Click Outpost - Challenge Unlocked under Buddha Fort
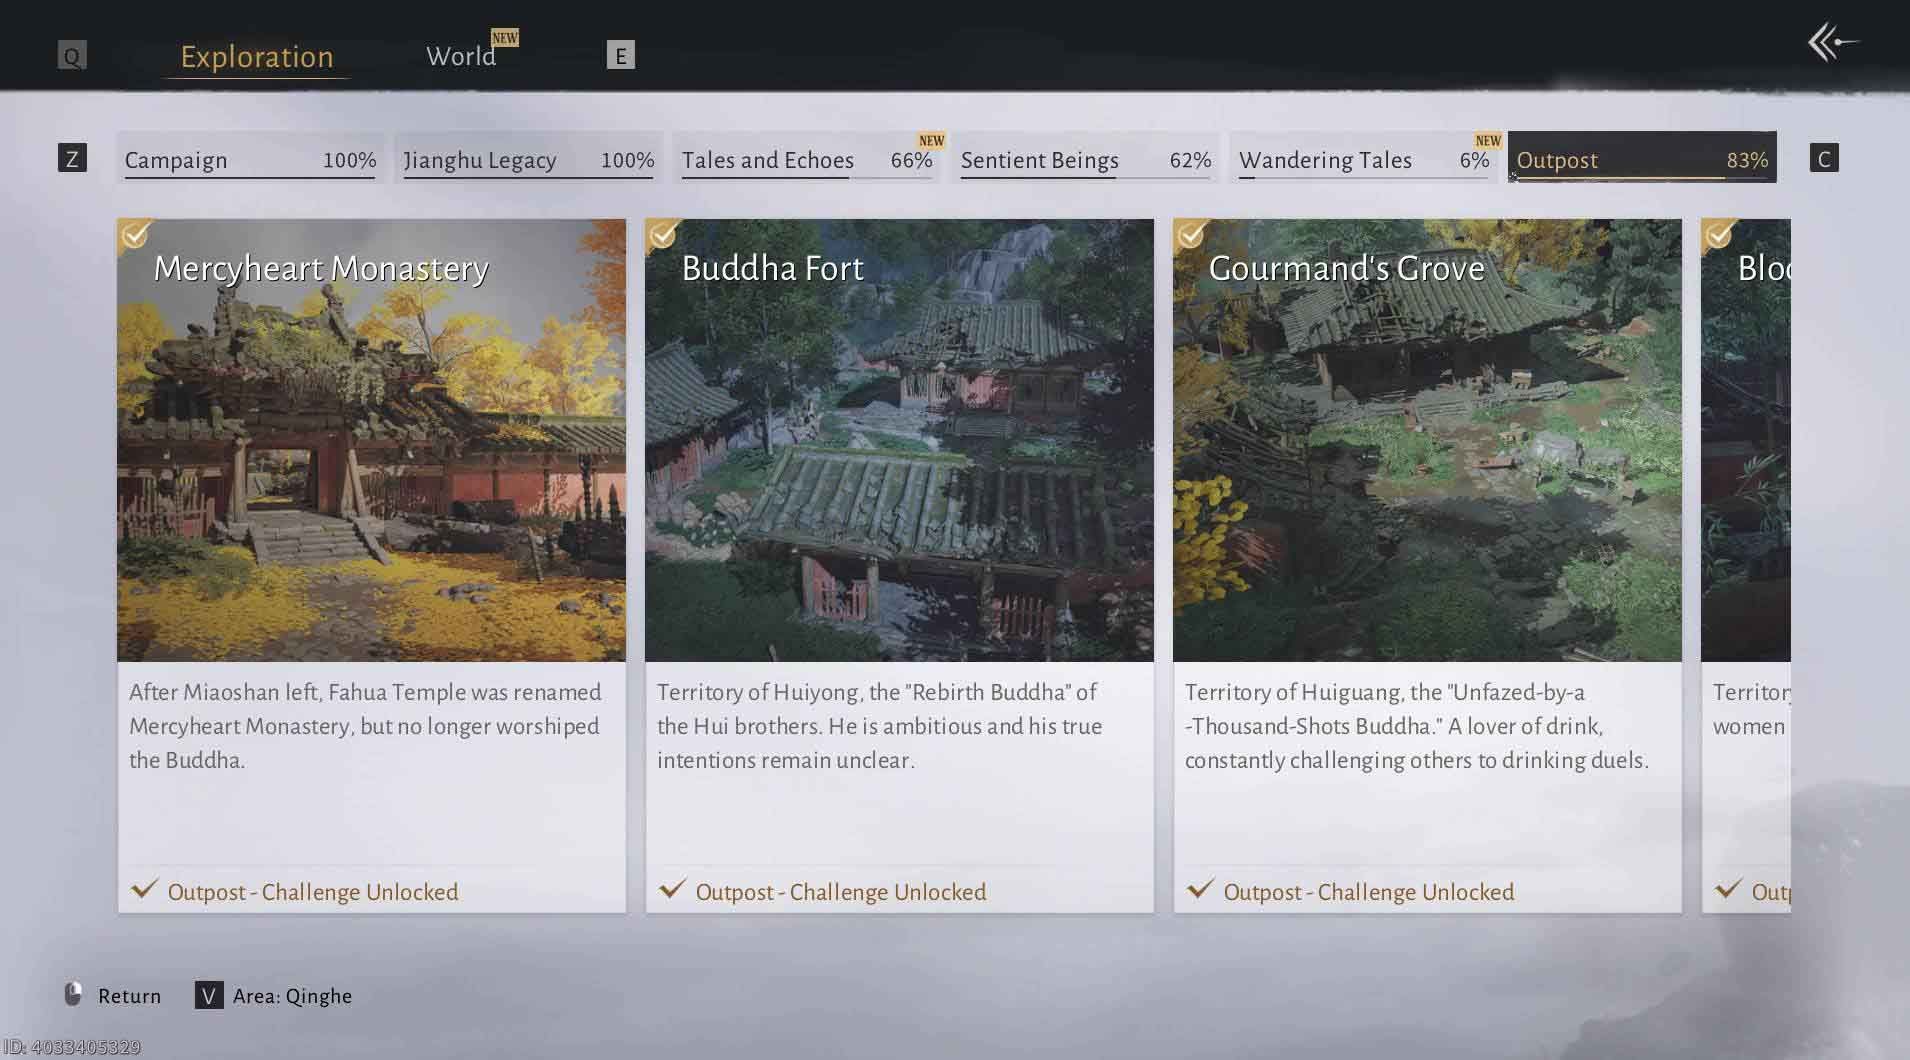 [841, 892]
